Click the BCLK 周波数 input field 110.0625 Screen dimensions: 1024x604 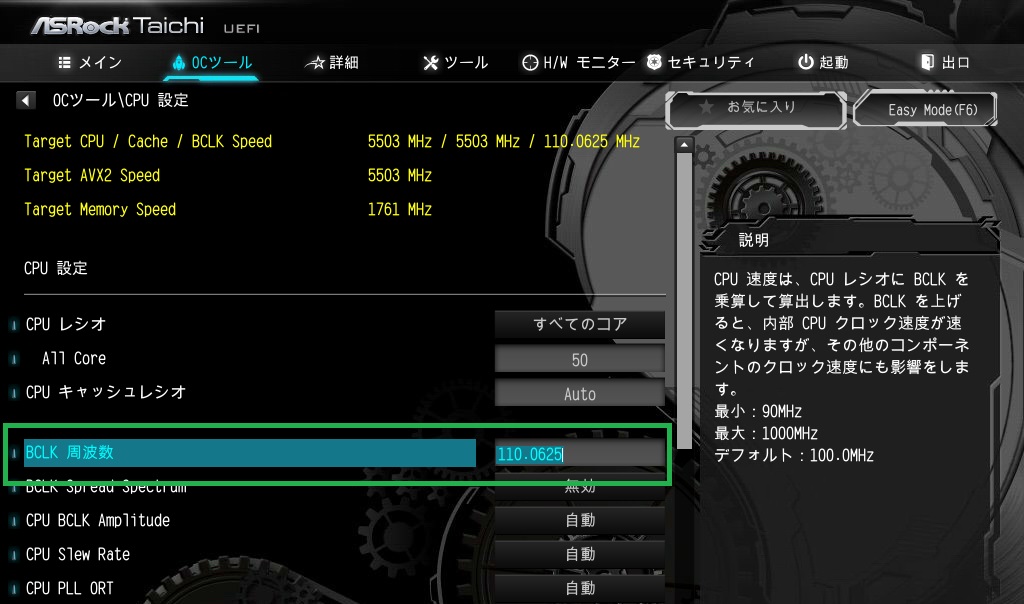point(580,454)
